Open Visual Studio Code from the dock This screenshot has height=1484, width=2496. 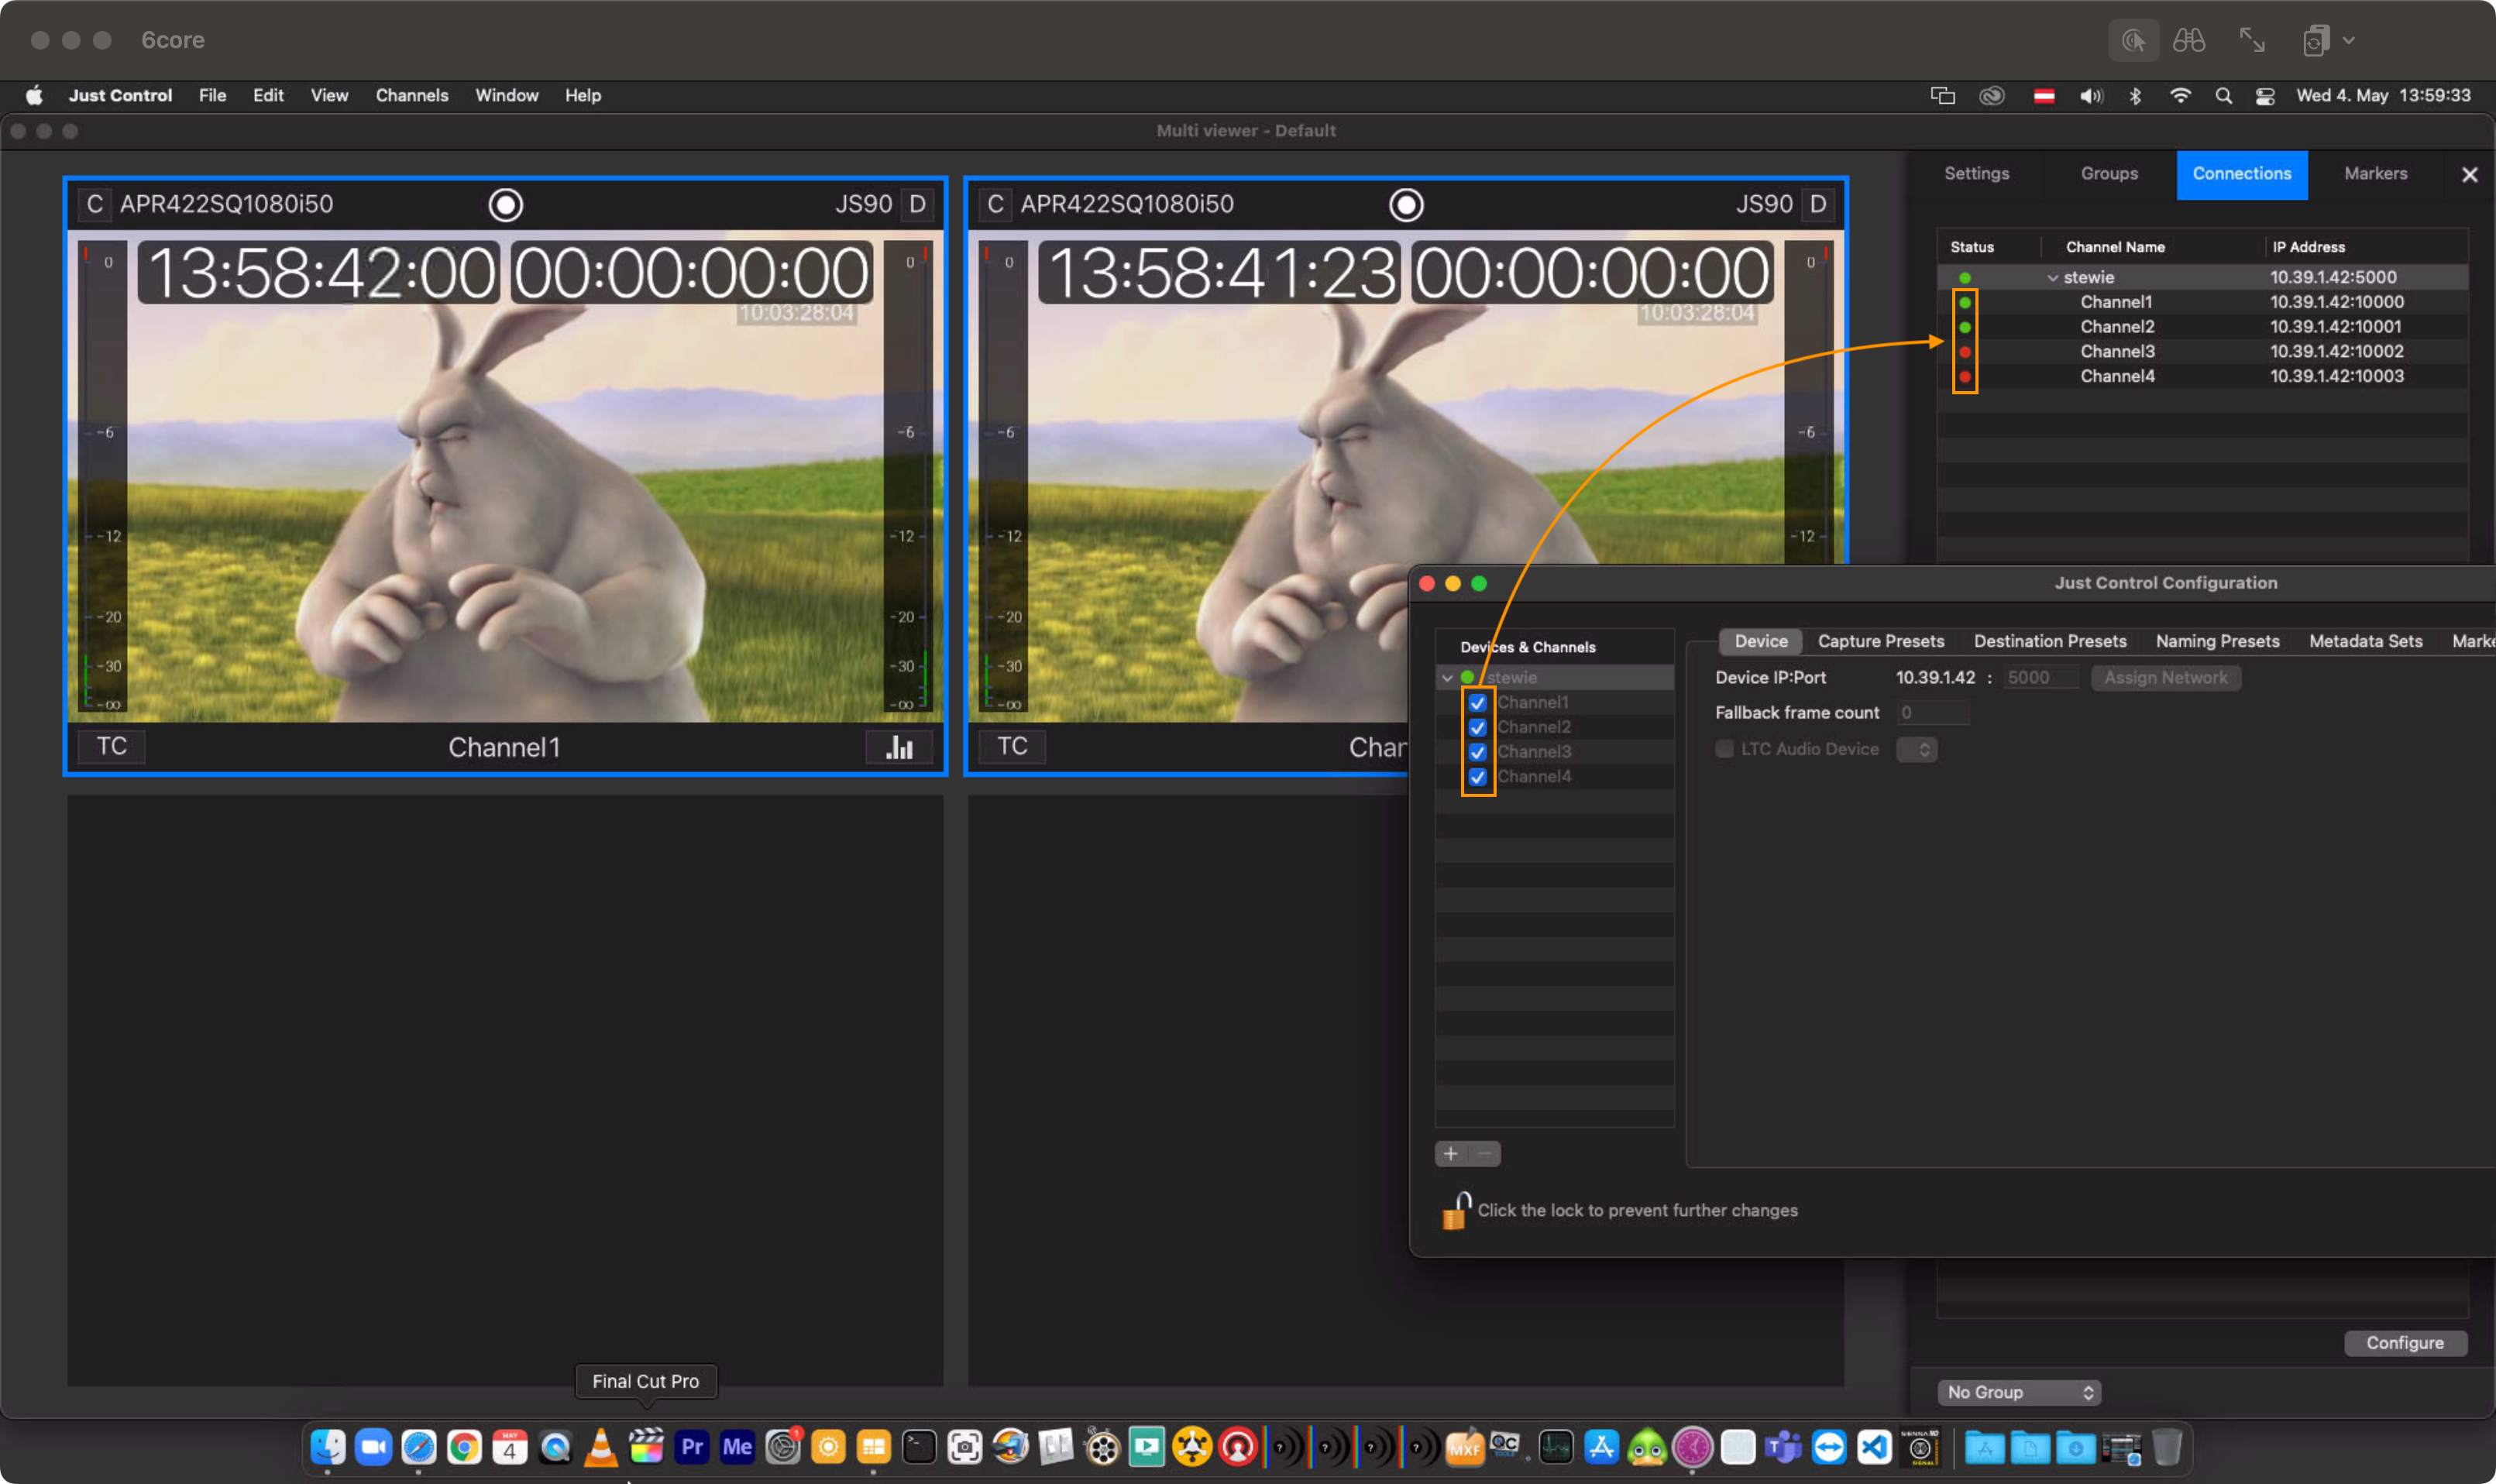pos(1874,1447)
